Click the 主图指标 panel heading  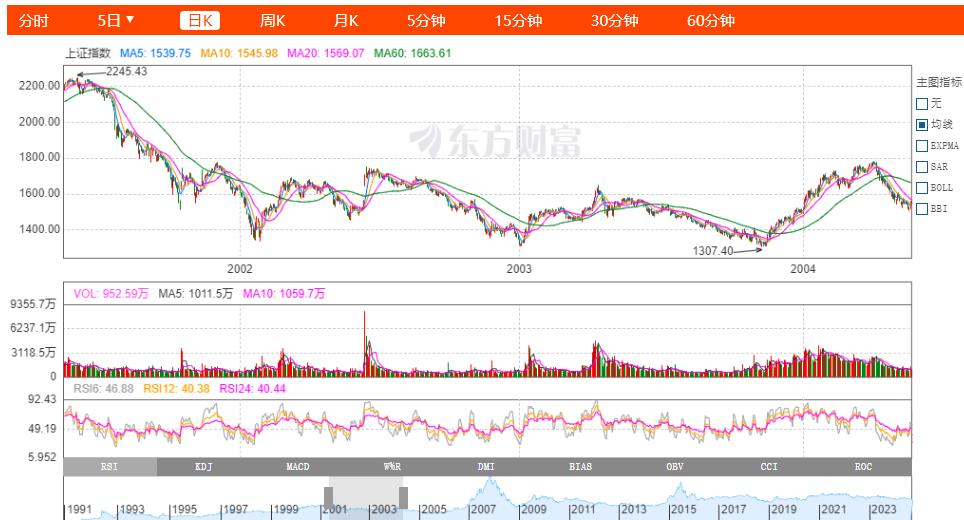pos(939,82)
